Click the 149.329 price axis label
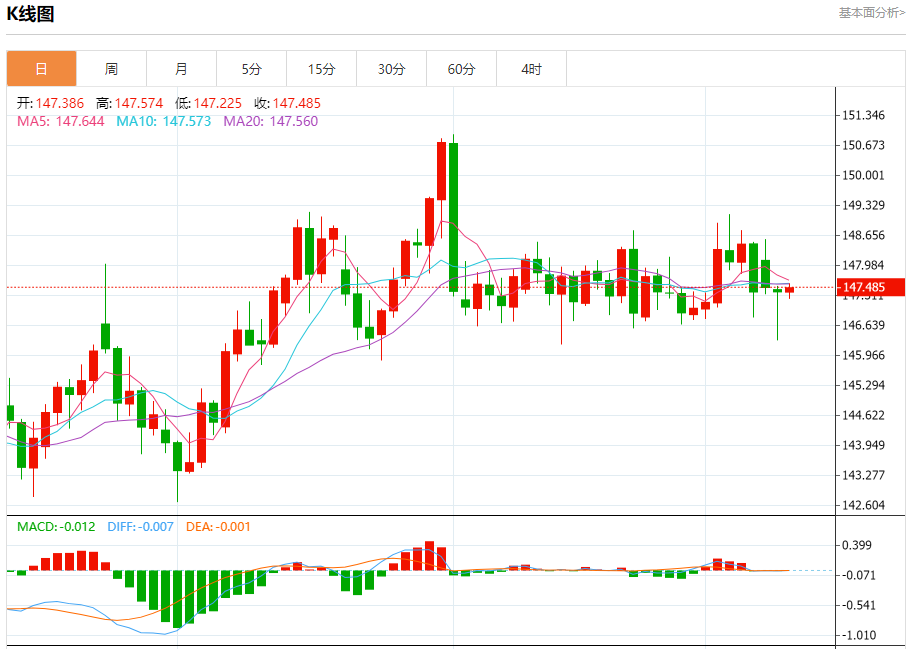The image size is (912, 649). tap(864, 205)
